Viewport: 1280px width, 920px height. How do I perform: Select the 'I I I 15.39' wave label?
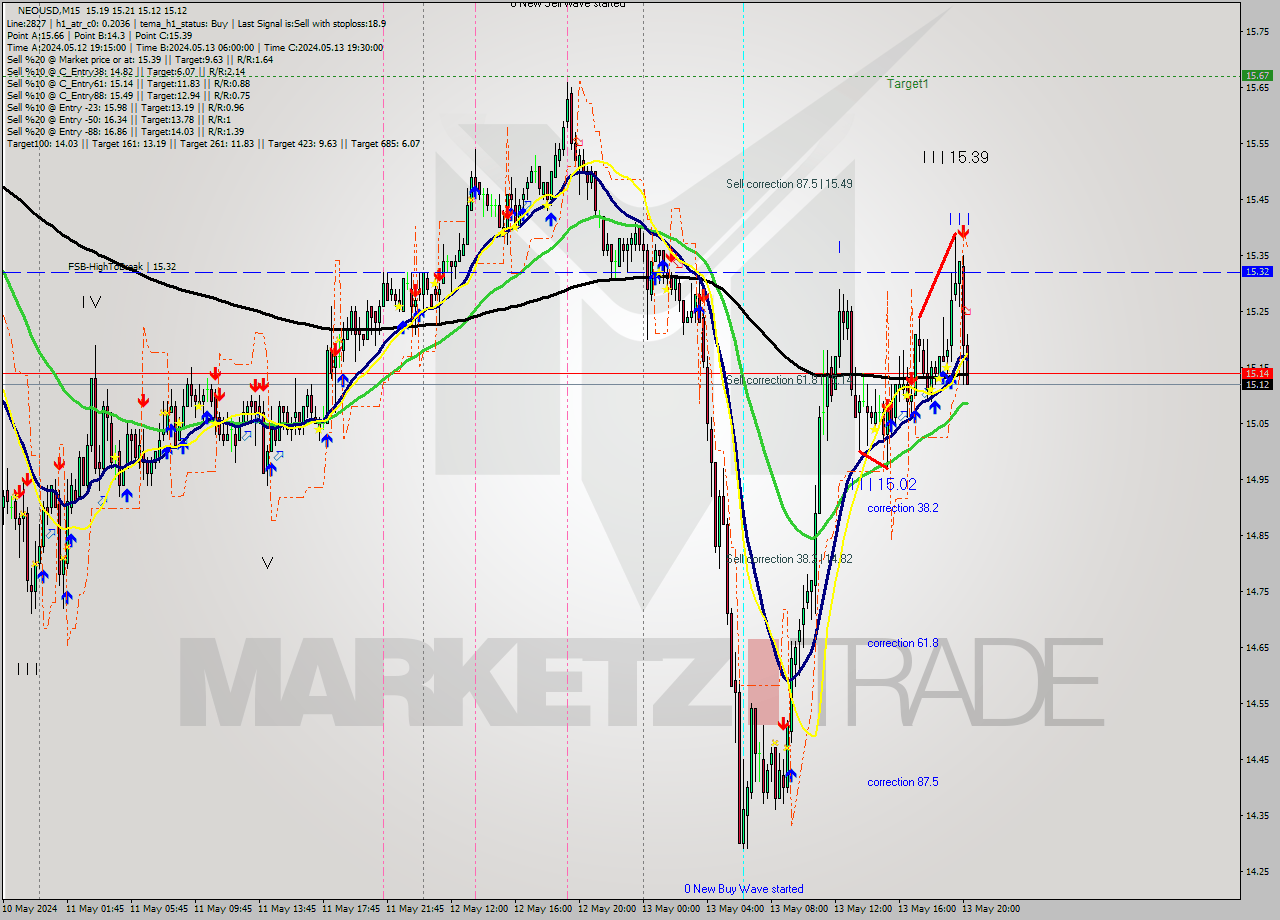pos(956,157)
